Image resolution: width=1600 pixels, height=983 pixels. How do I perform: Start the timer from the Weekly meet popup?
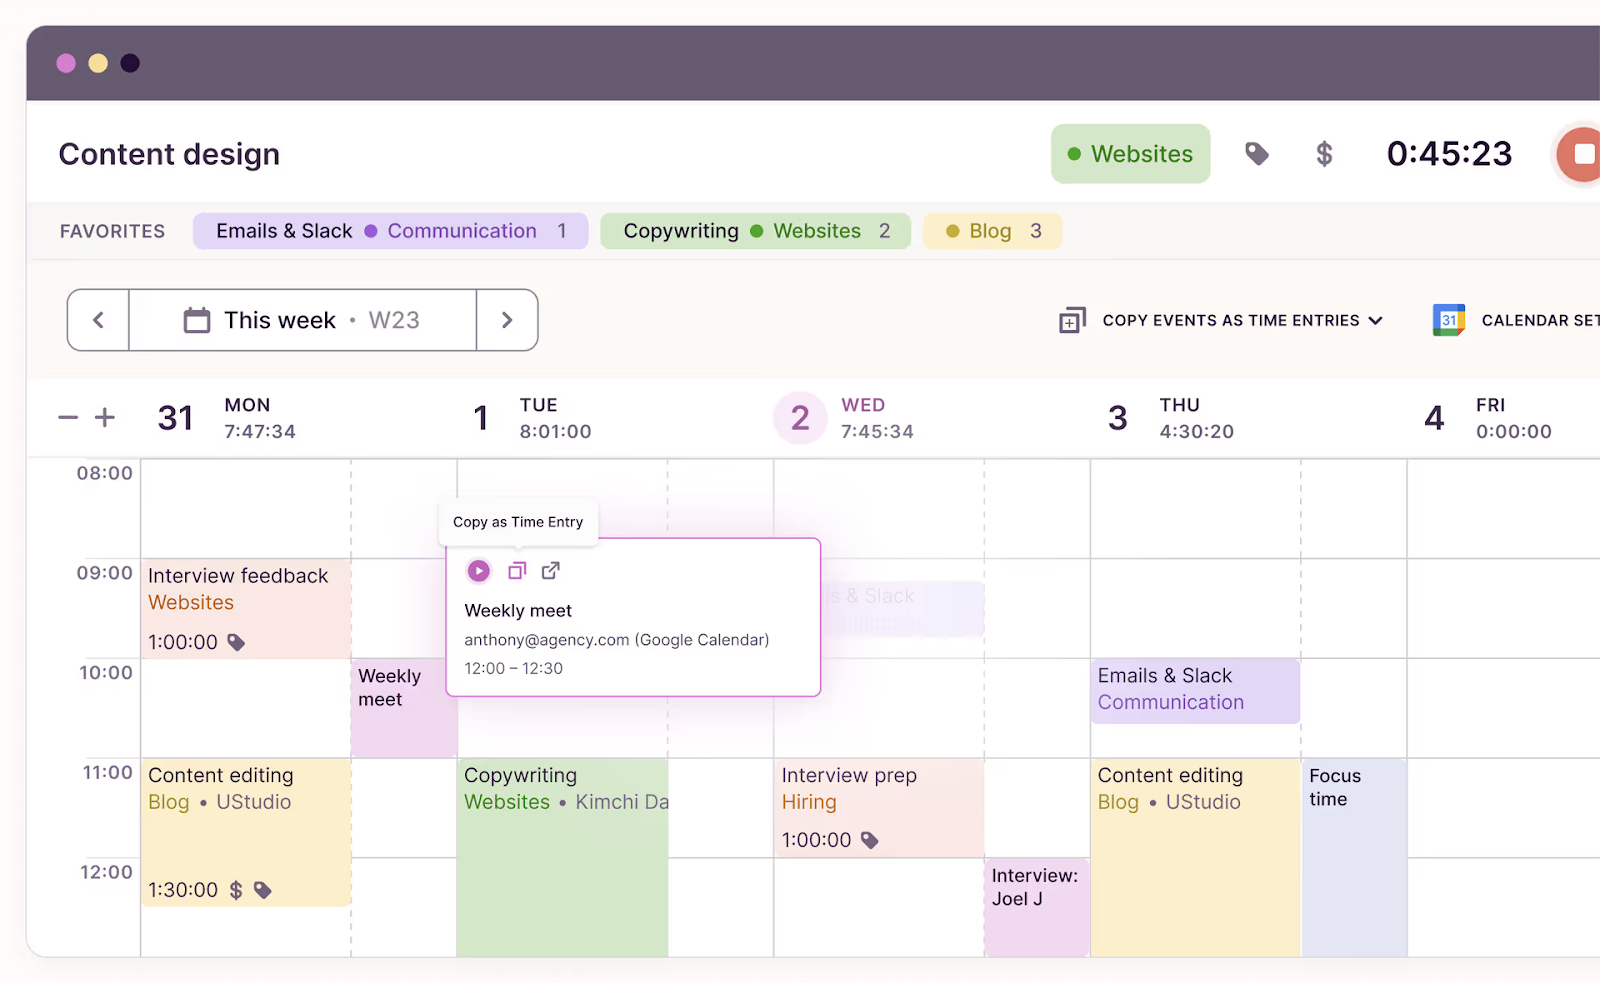(x=479, y=571)
